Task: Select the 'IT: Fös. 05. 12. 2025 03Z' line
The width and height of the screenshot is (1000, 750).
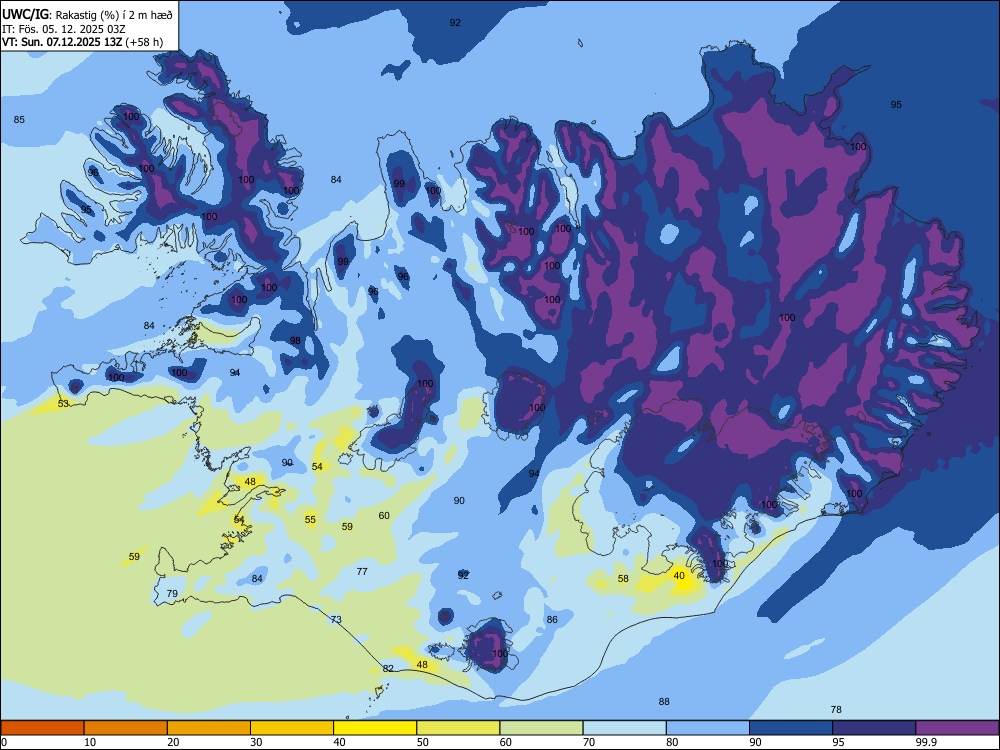Action: point(64,29)
